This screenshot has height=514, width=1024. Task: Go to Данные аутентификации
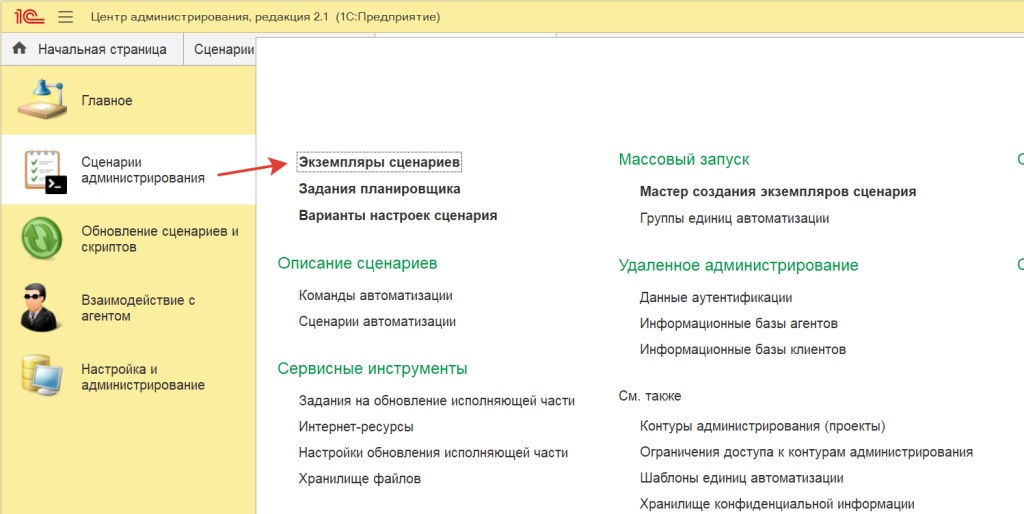tap(716, 297)
